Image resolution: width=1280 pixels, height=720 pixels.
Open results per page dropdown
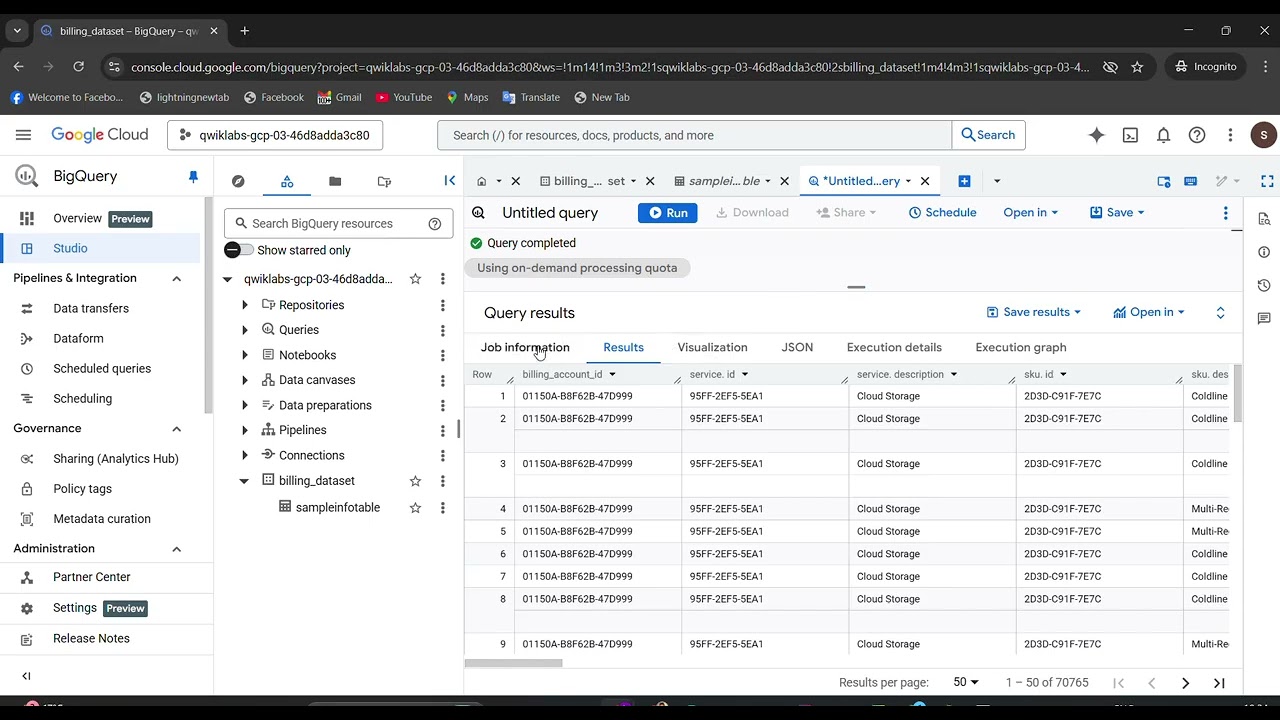point(966,682)
